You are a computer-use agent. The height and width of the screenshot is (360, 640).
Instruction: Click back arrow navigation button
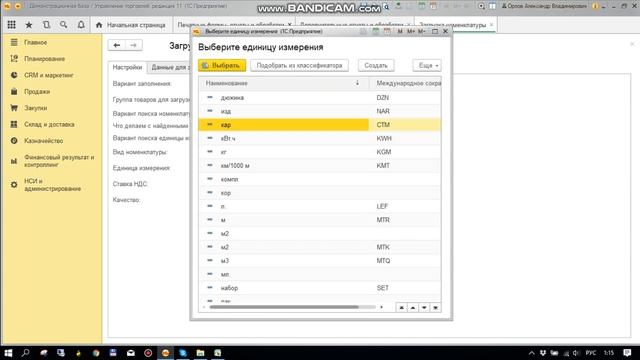(117, 45)
